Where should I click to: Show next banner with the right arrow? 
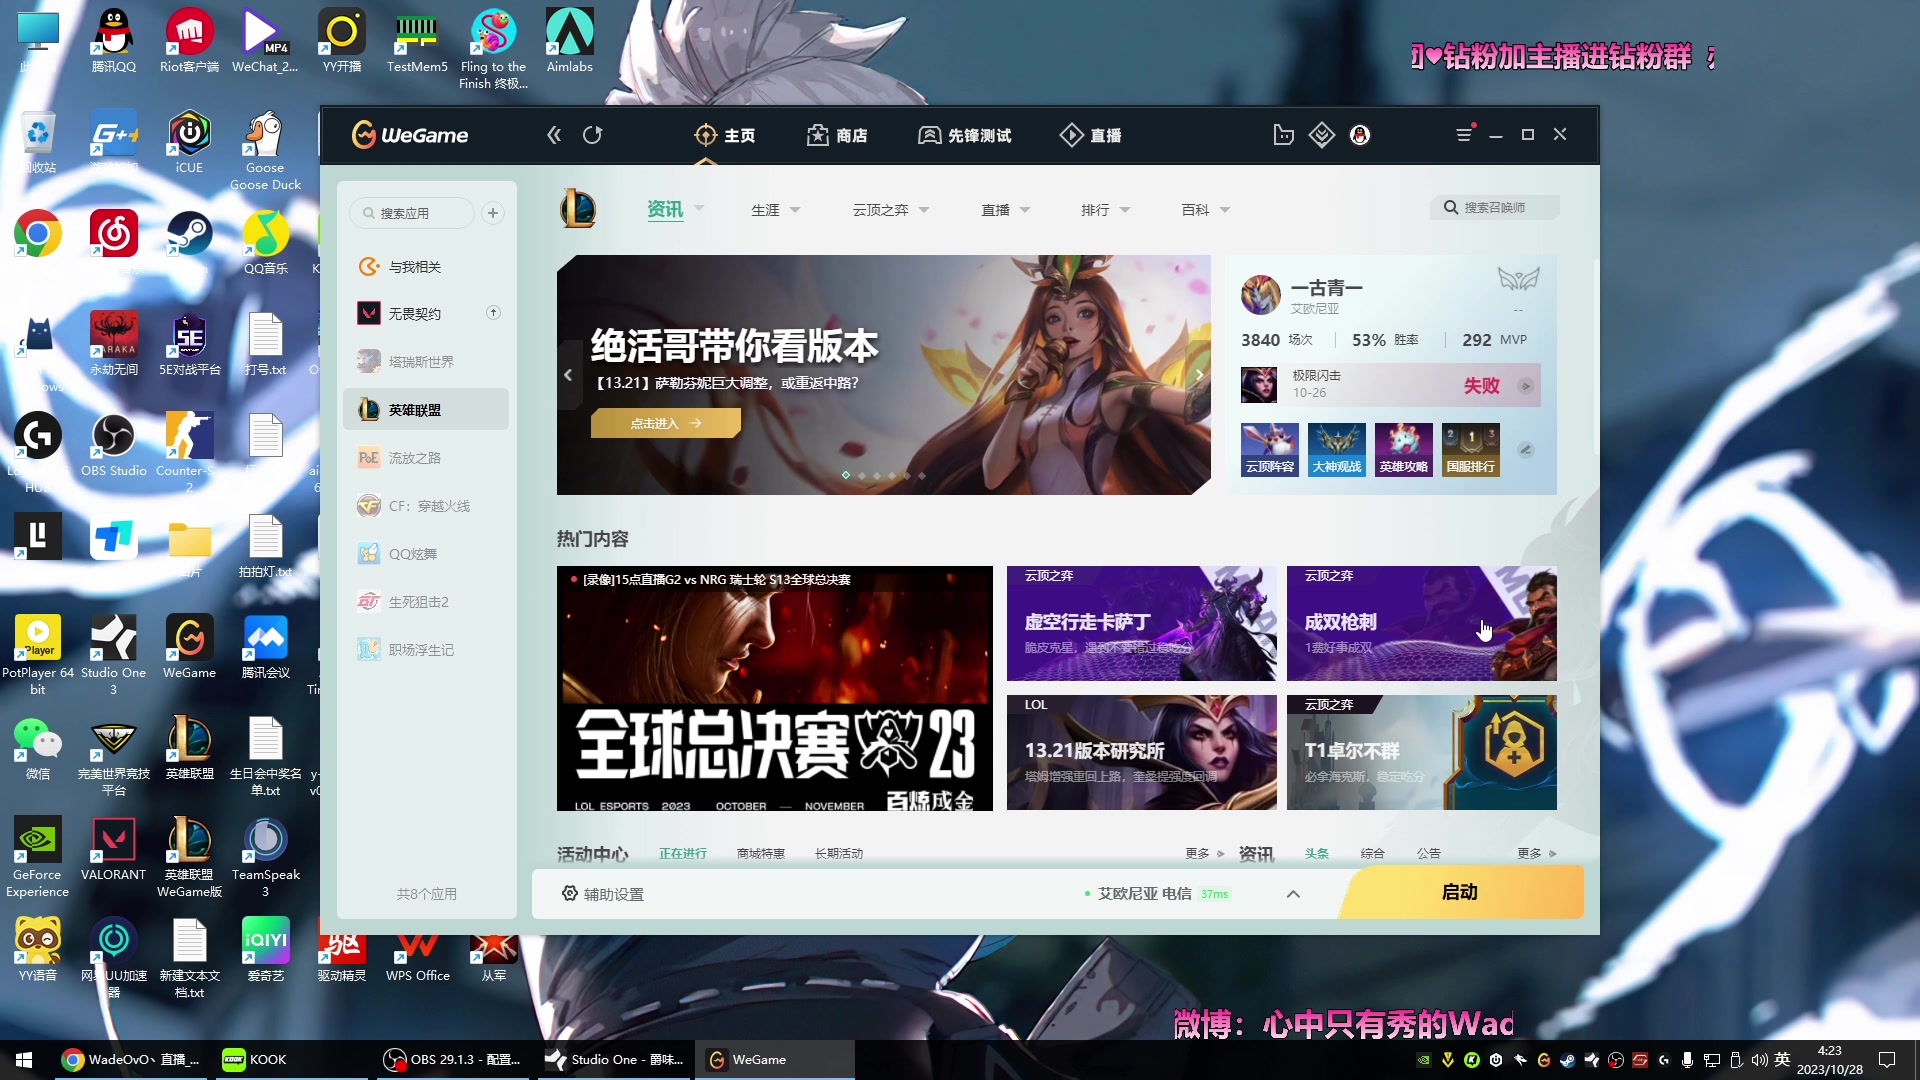coord(1199,375)
